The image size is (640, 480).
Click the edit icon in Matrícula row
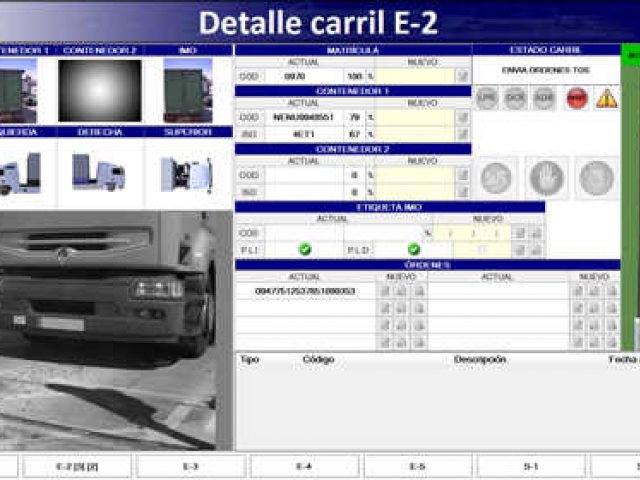point(462,76)
